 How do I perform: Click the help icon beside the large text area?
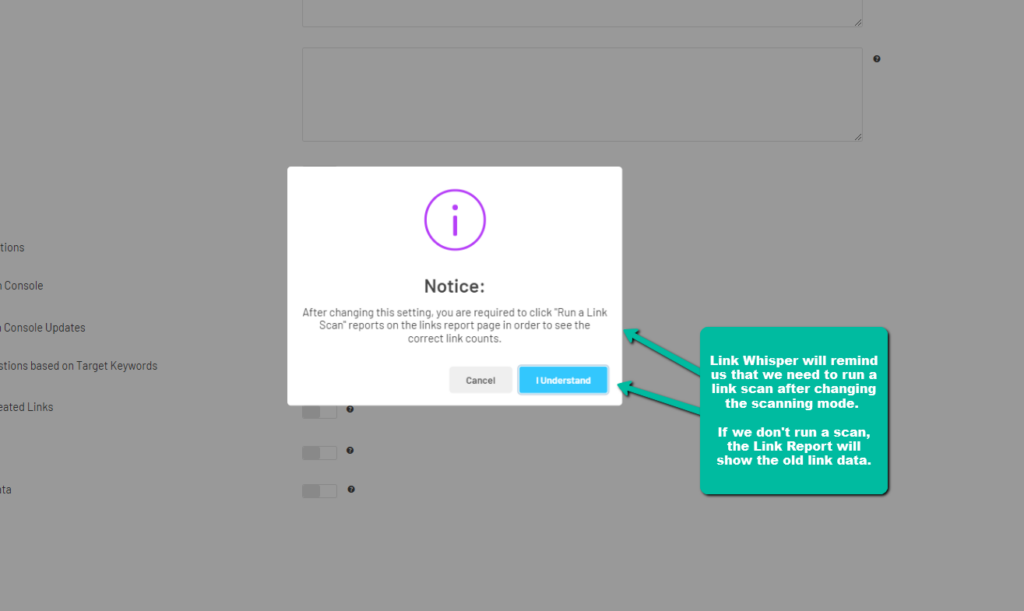(877, 59)
